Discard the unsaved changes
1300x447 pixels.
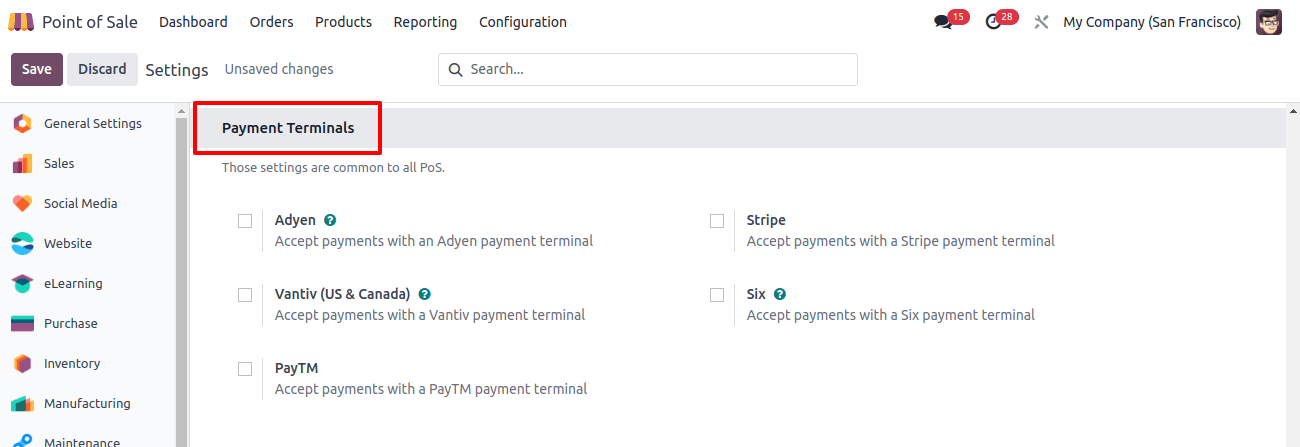point(102,69)
